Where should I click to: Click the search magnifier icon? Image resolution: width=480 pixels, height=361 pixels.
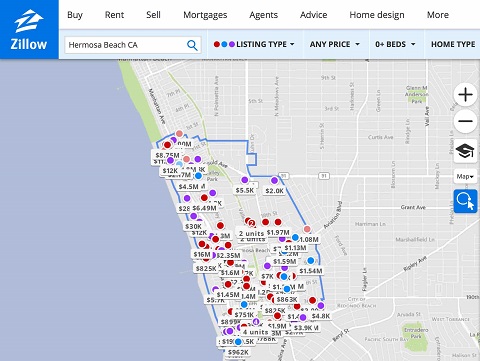click(x=192, y=45)
